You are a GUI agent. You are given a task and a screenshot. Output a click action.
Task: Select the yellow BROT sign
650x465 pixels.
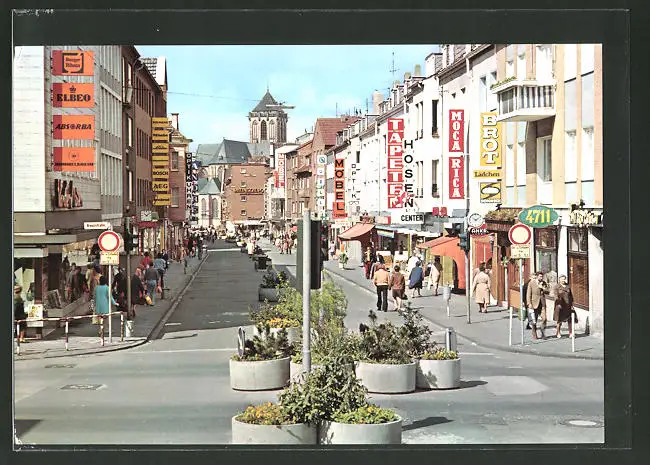point(490,140)
